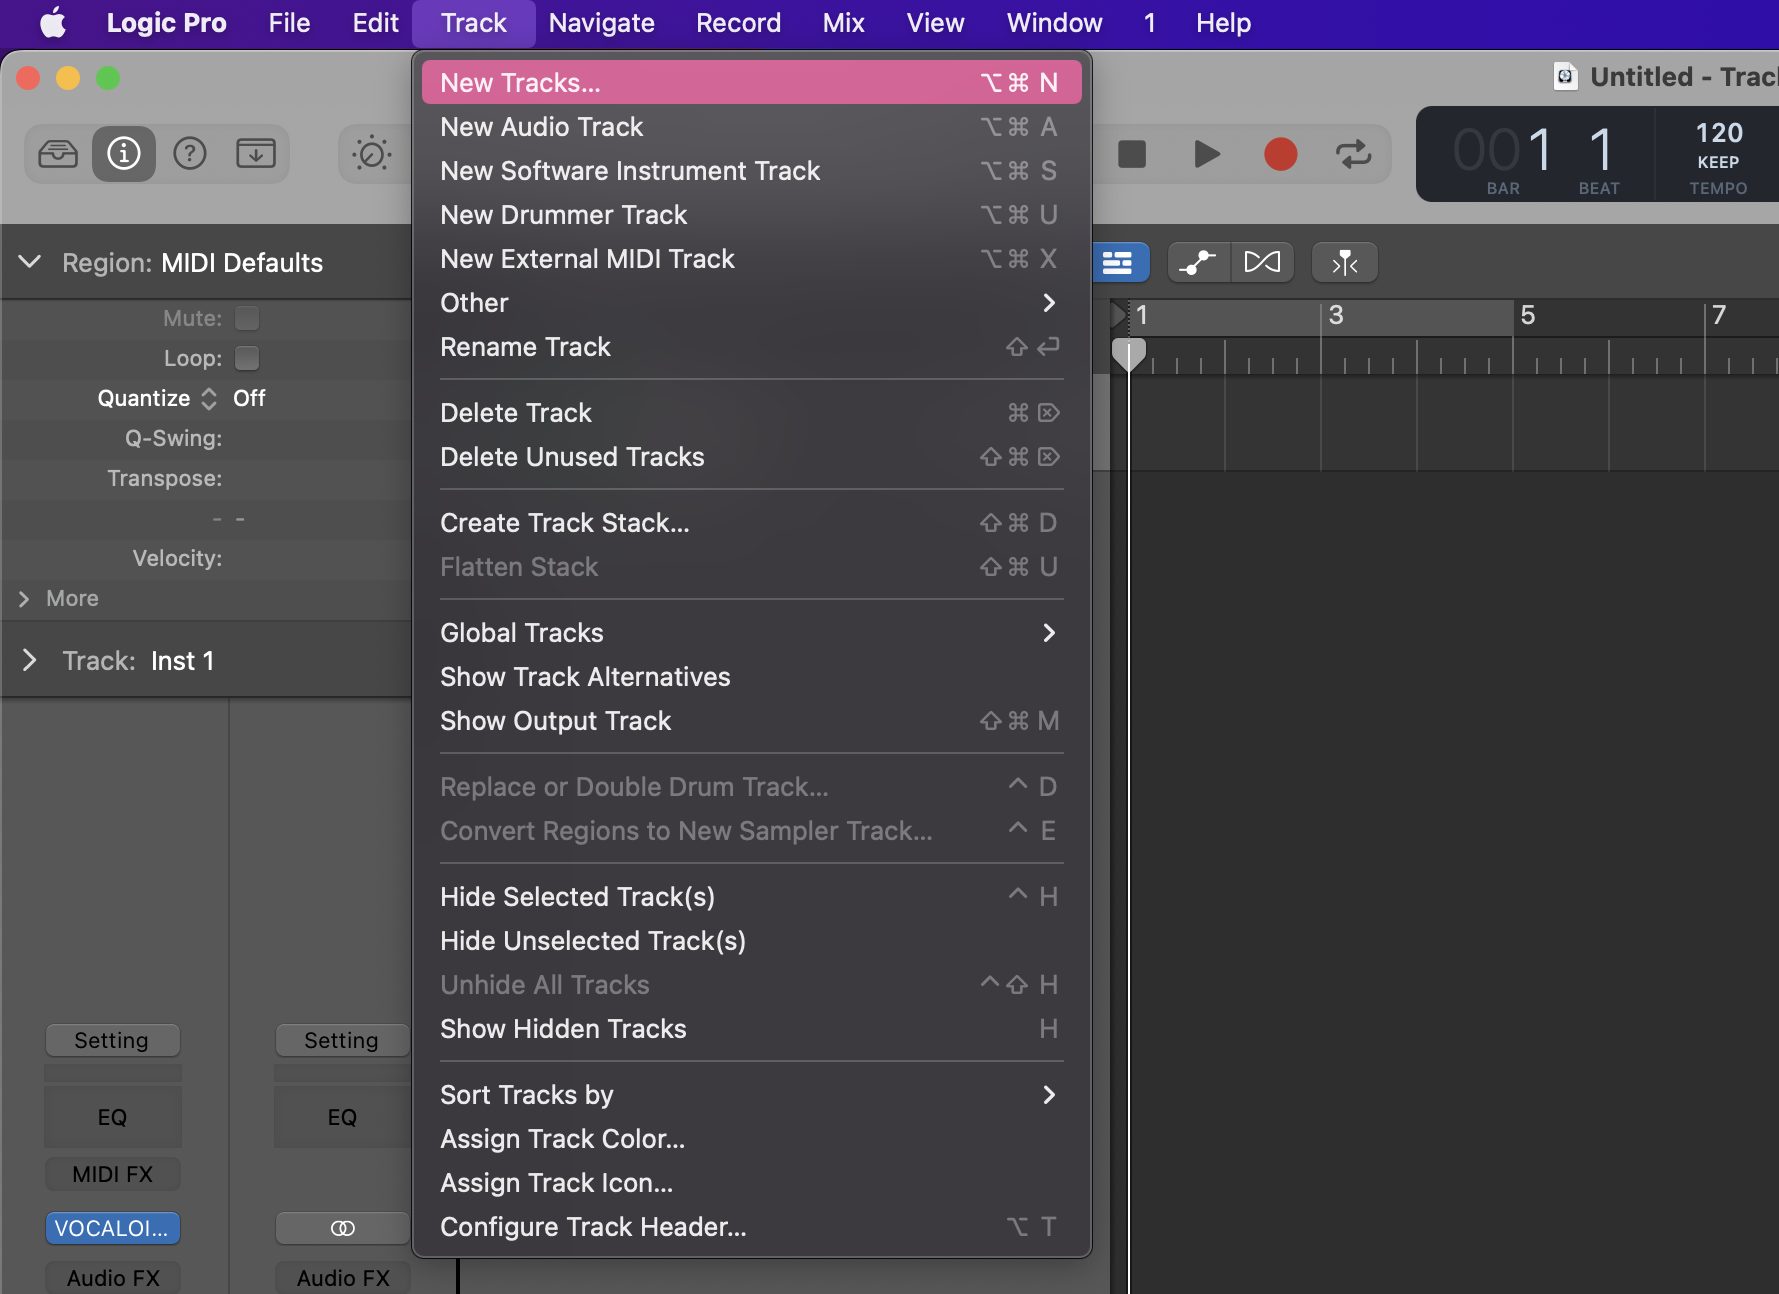Click the catch playhead icon
This screenshot has width=1779, height=1294.
tap(1344, 262)
